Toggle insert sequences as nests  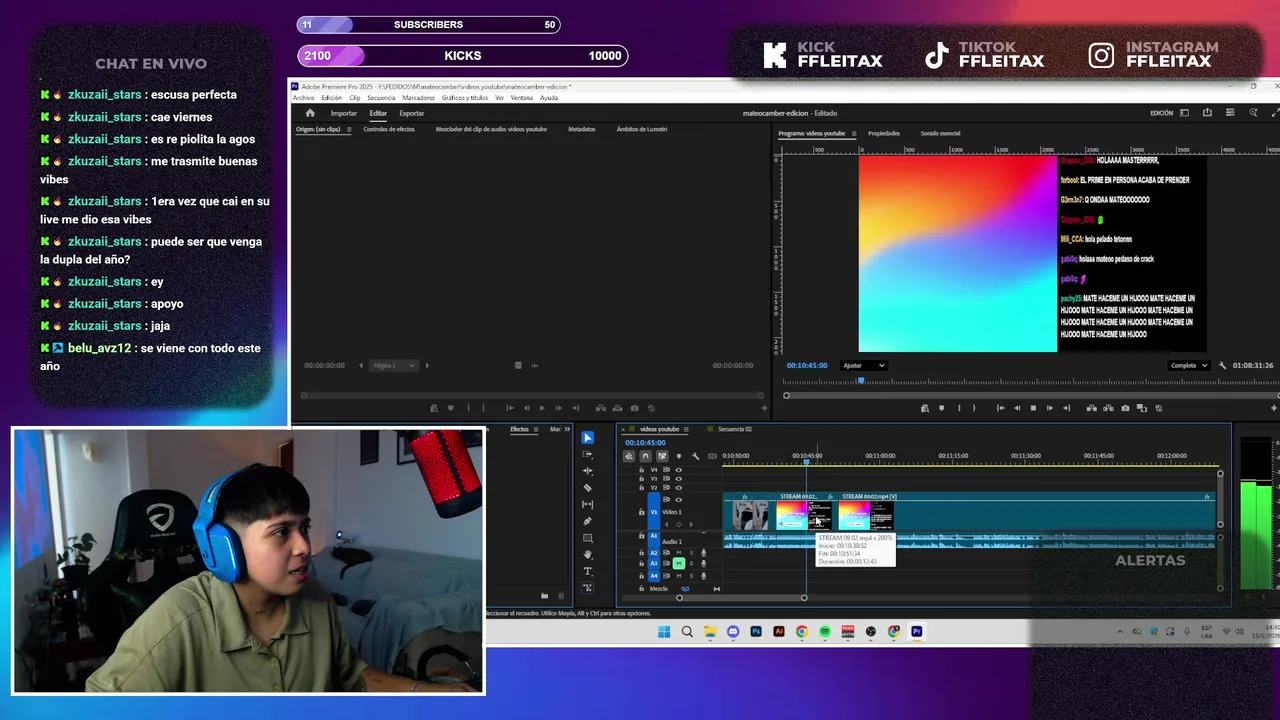pos(629,456)
